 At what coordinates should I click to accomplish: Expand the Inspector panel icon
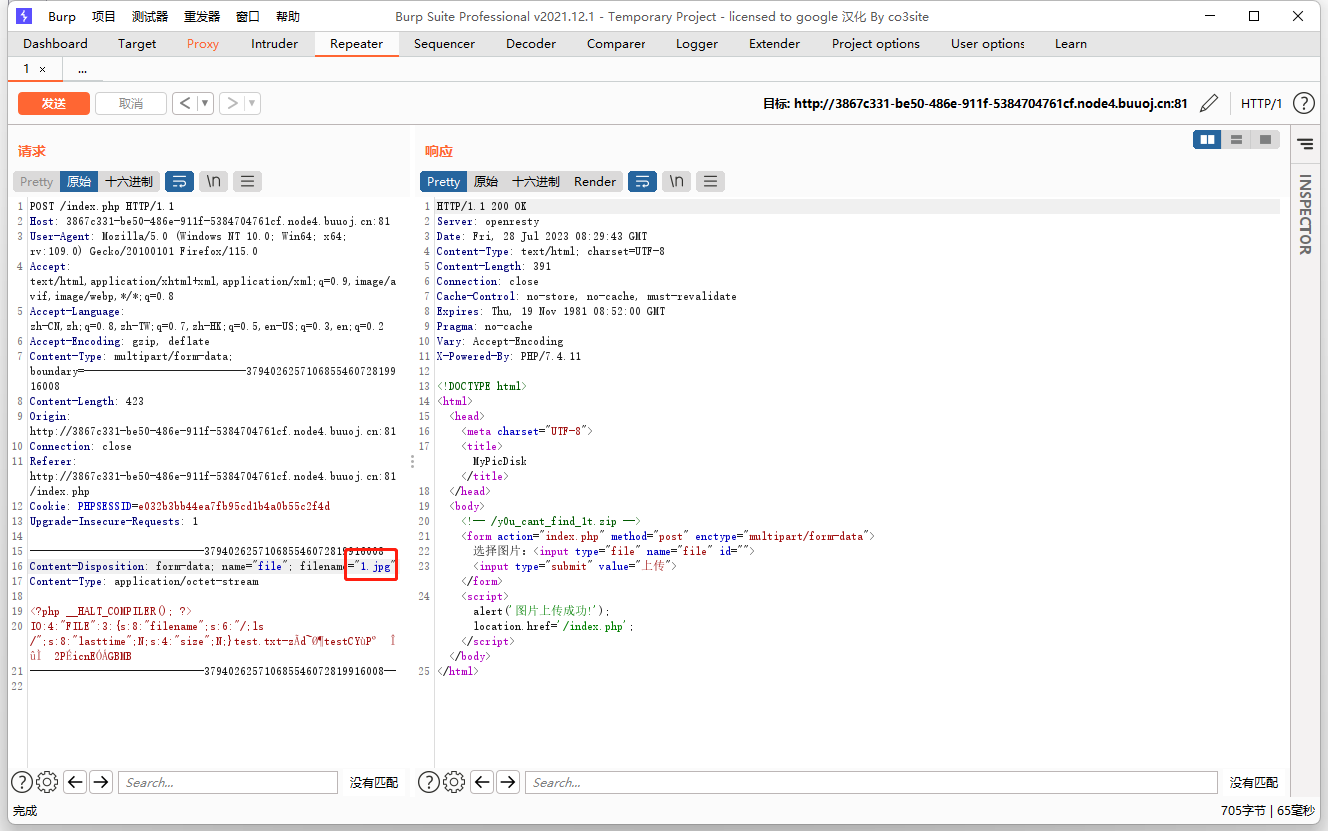click(1305, 145)
